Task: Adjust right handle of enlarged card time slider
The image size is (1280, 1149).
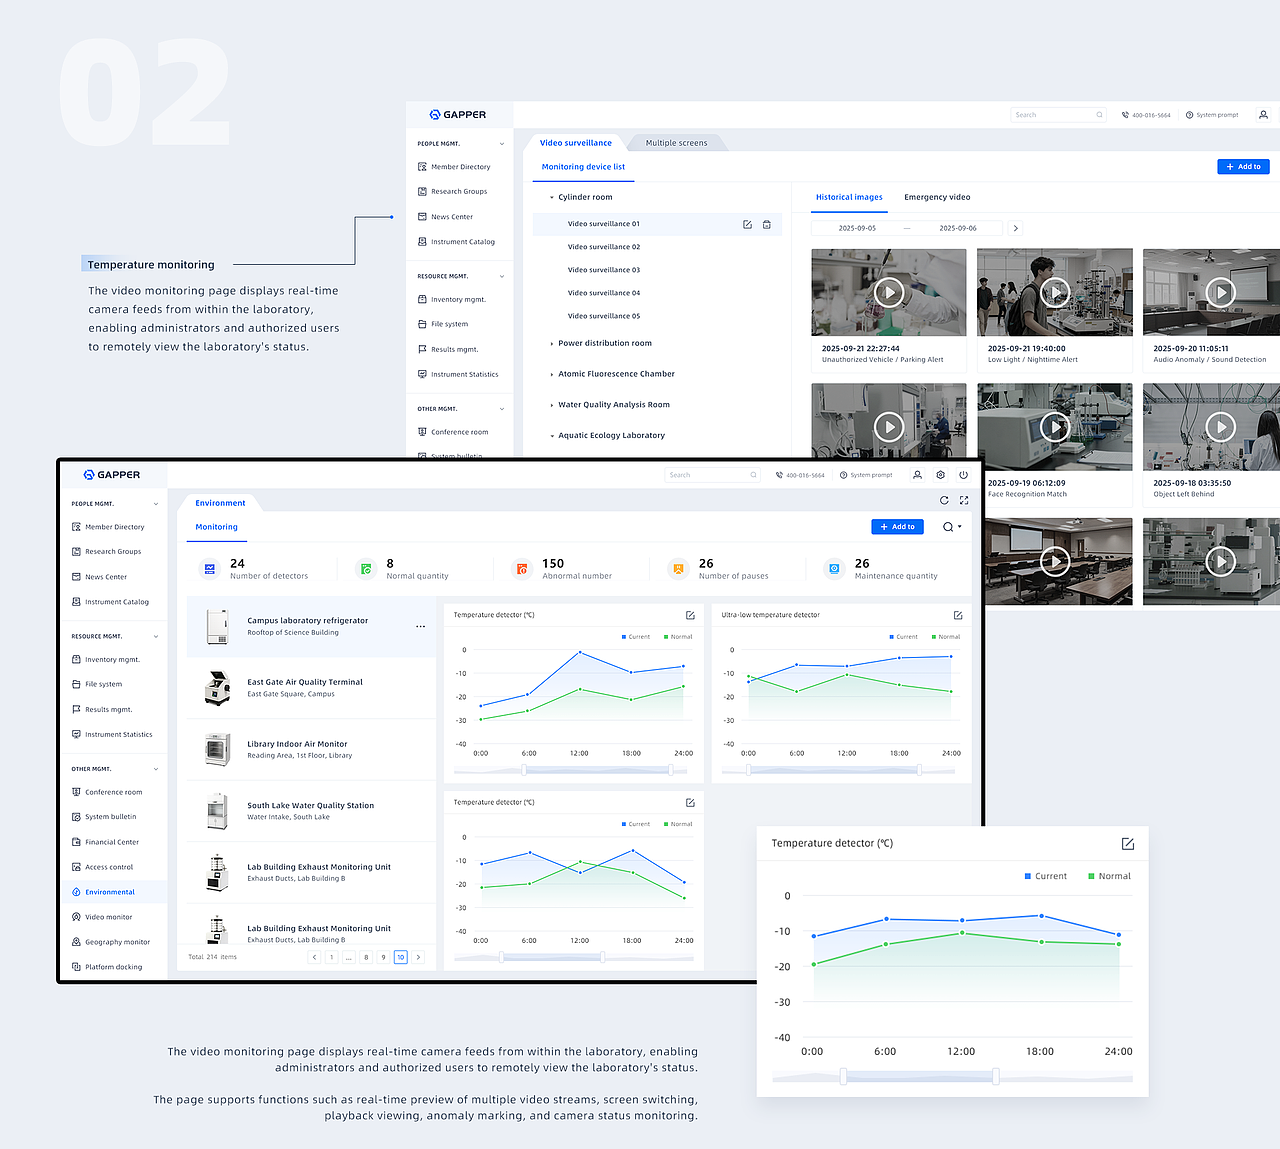Action: pyautogui.click(x=996, y=1076)
